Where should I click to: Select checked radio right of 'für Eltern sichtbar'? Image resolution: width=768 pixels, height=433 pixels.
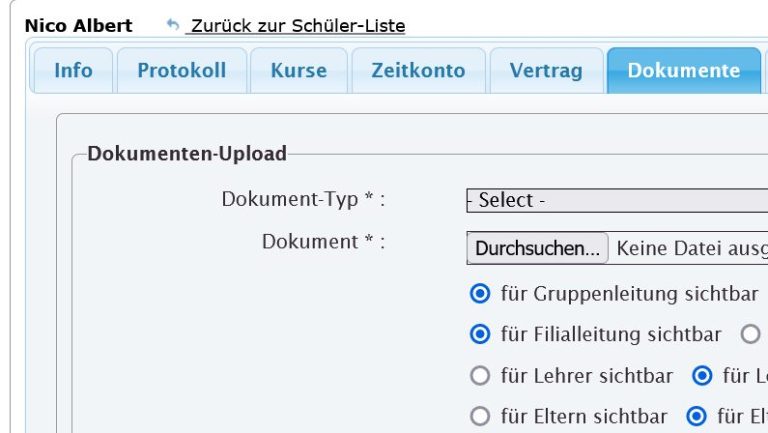tap(696, 416)
